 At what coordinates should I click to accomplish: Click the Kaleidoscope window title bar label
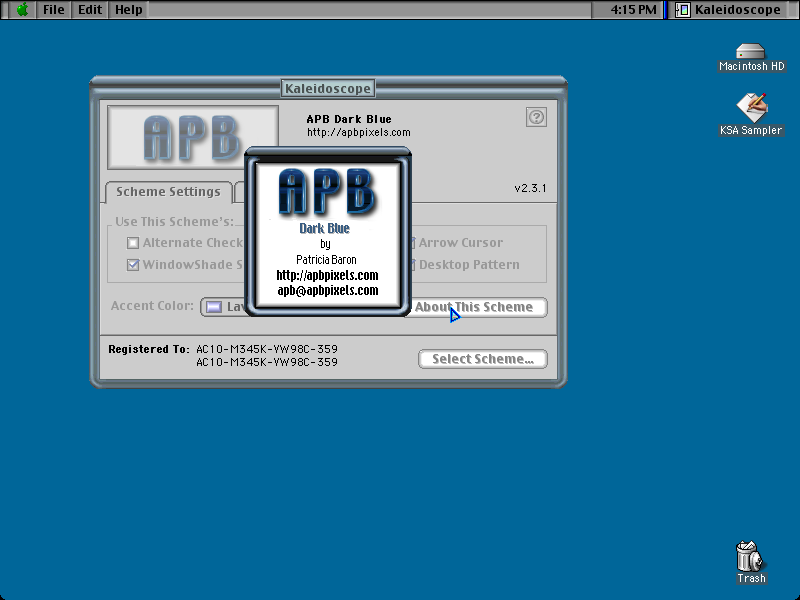pyautogui.click(x=328, y=89)
